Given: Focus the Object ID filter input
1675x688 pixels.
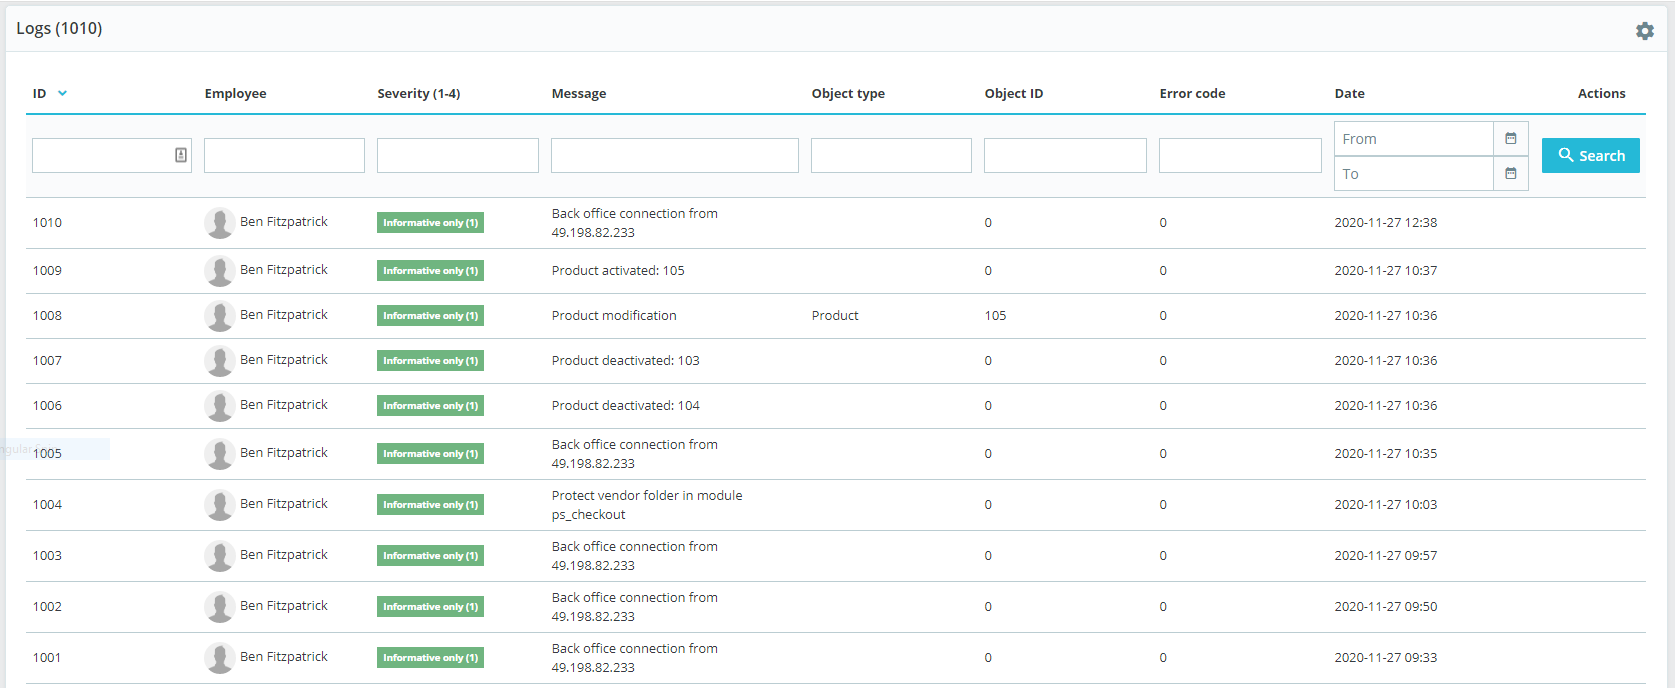Looking at the screenshot, I should pyautogui.click(x=1065, y=155).
